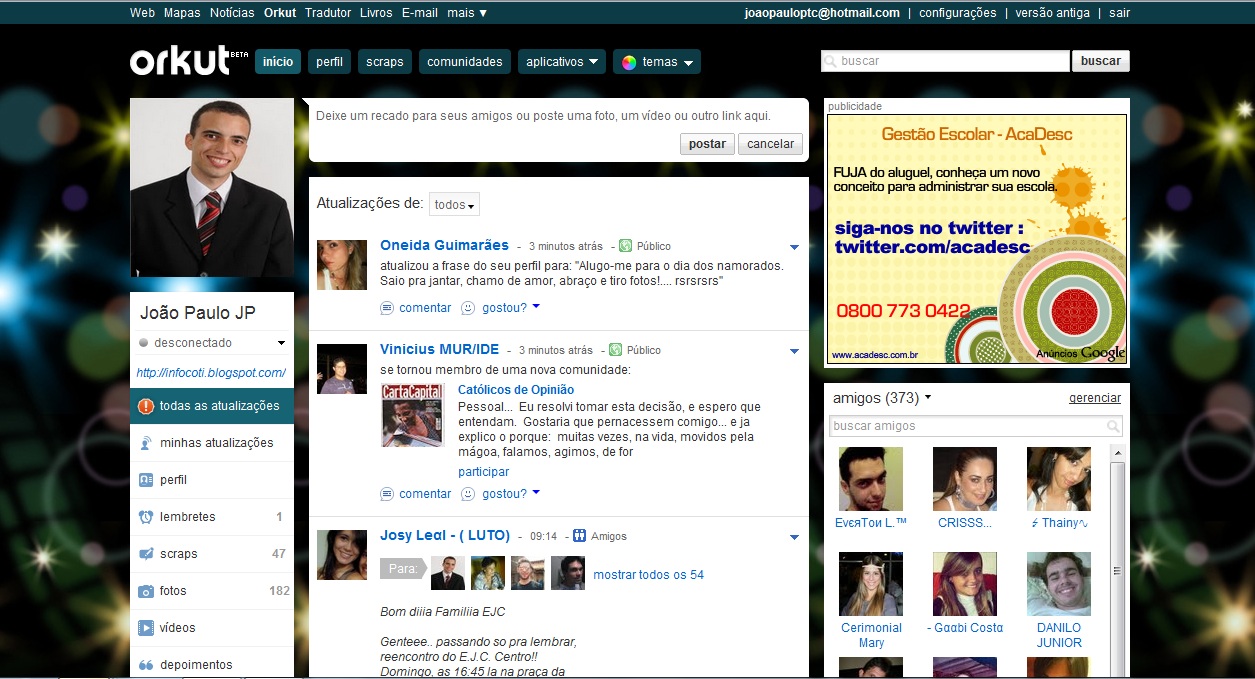Image resolution: width=1255 pixels, height=679 pixels.
Task: Switch to versão antiga
Action: click(1053, 13)
